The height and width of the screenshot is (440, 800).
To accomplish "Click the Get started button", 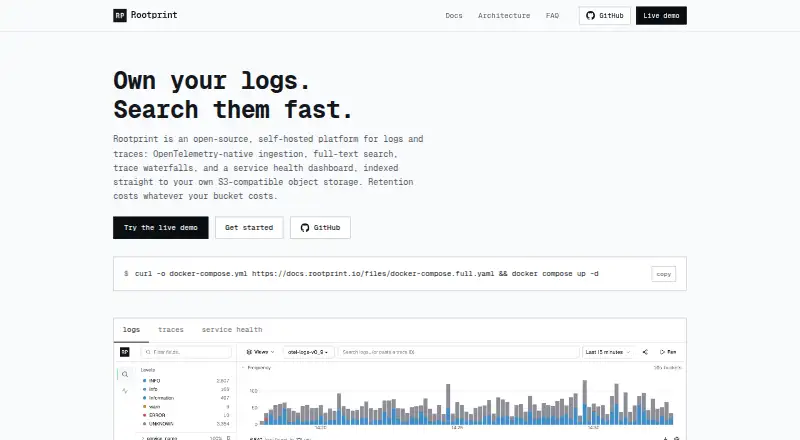I will pos(249,228).
